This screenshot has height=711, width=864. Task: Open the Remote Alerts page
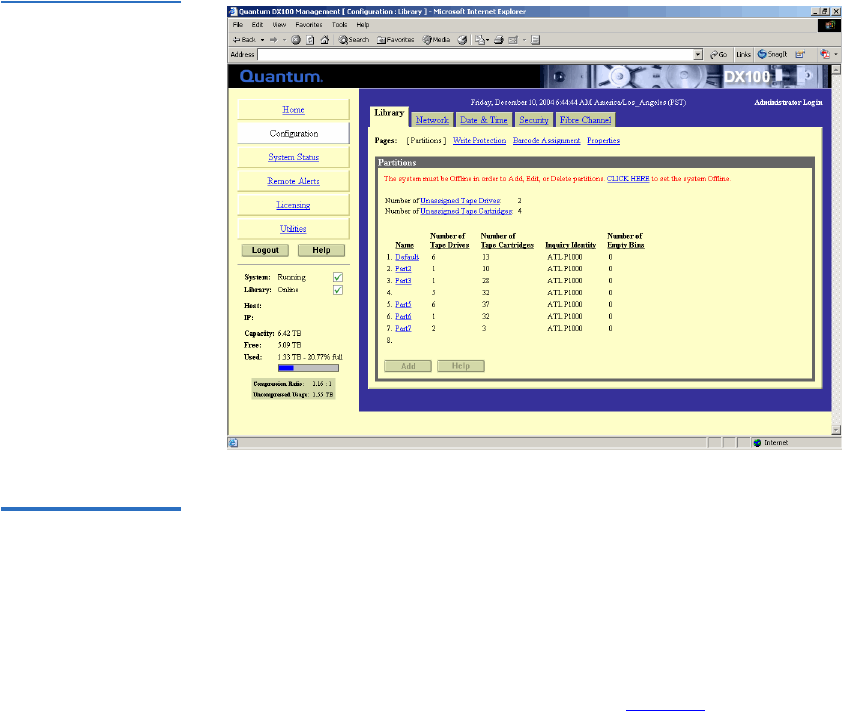tap(293, 181)
